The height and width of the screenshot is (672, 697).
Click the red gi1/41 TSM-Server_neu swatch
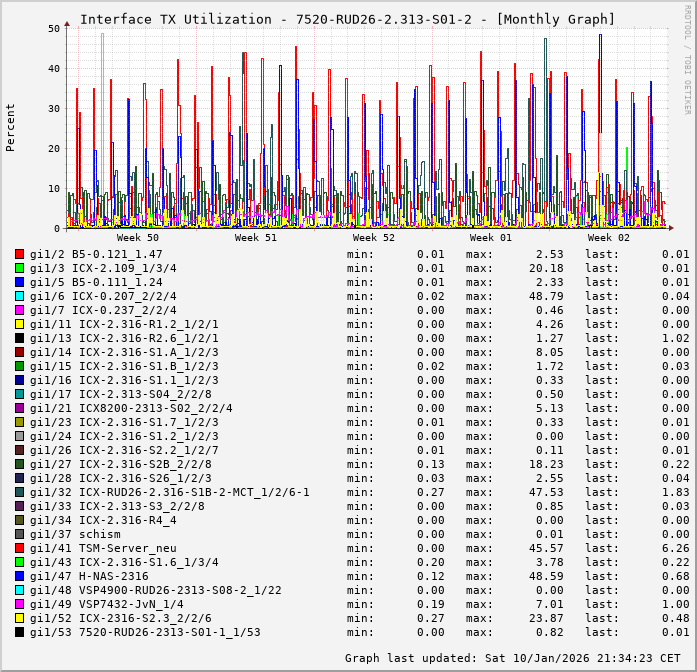pyautogui.click(x=19, y=548)
